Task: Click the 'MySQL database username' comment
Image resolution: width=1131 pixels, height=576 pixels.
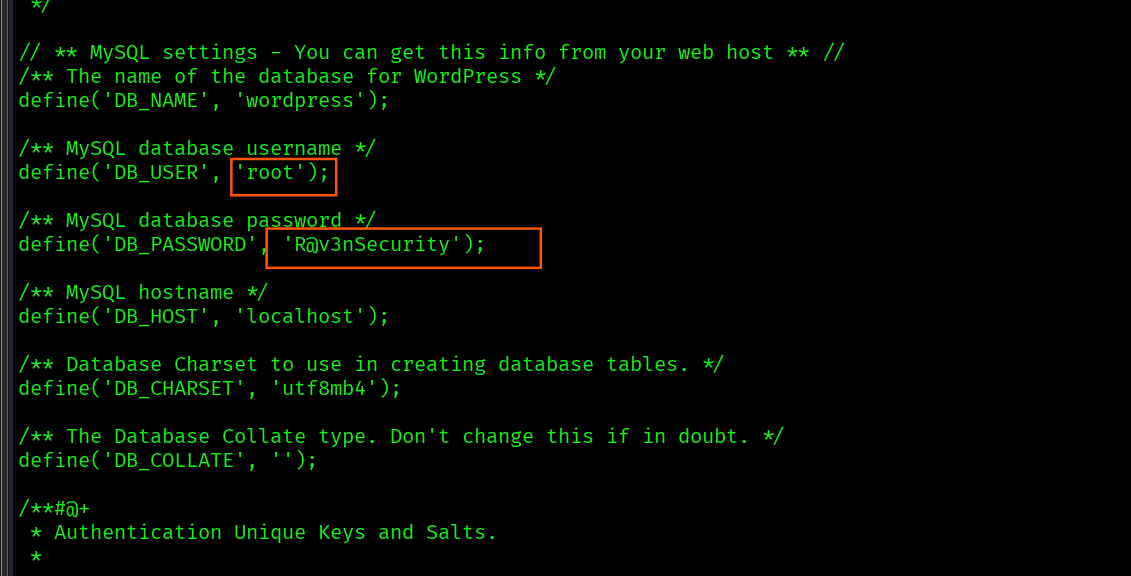Action: (197, 149)
